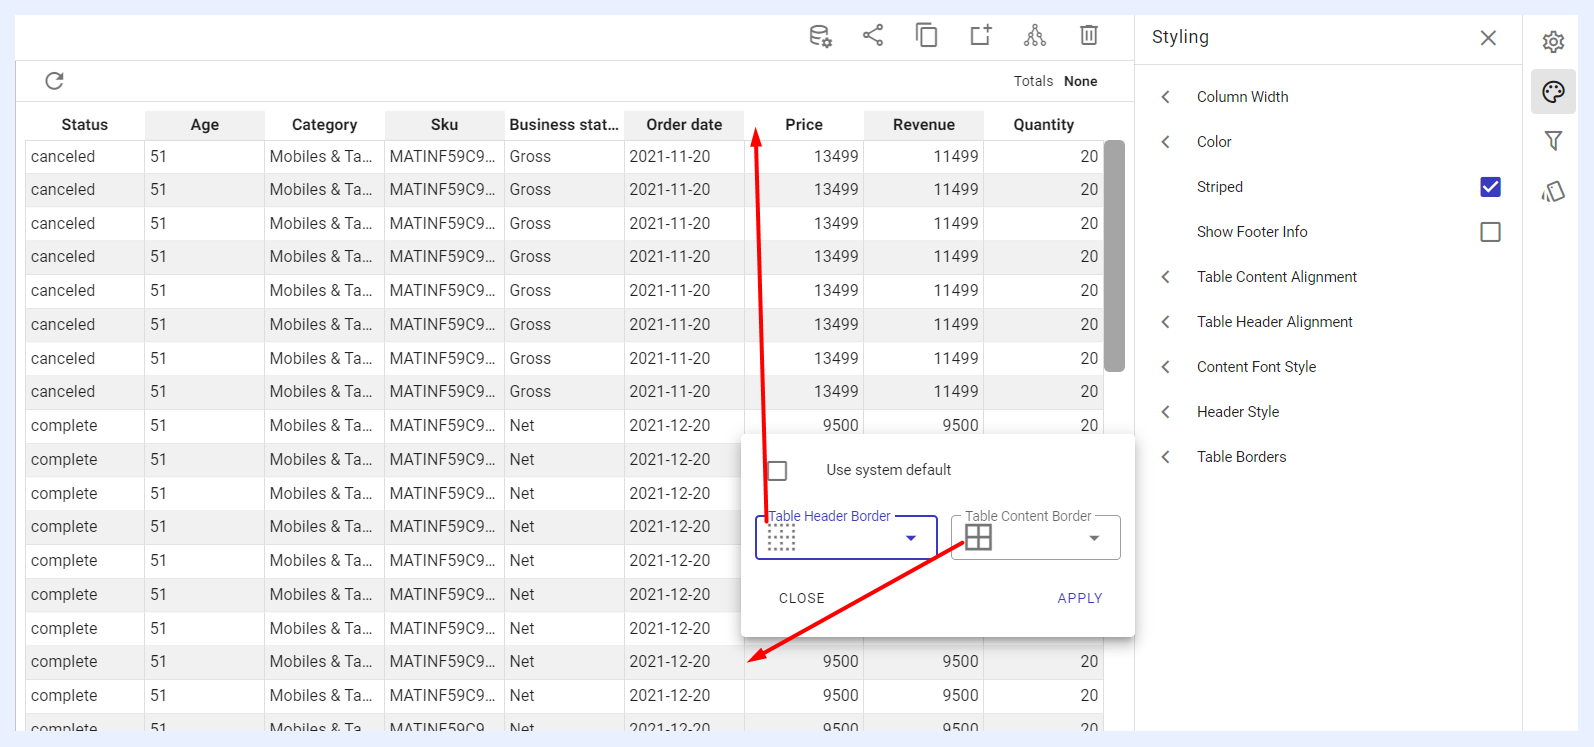Click the CLOSE button in border popup
Screen dimensions: 1594x747
tap(802, 598)
